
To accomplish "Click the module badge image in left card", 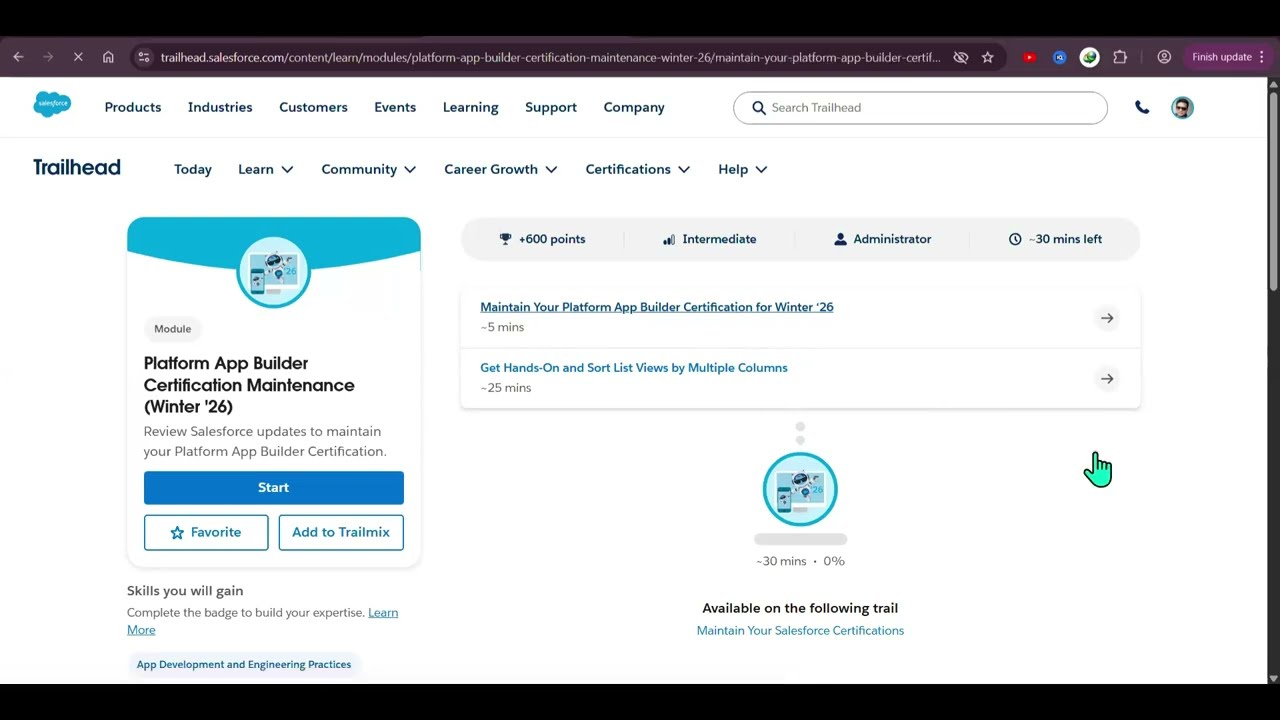I will point(274,271).
